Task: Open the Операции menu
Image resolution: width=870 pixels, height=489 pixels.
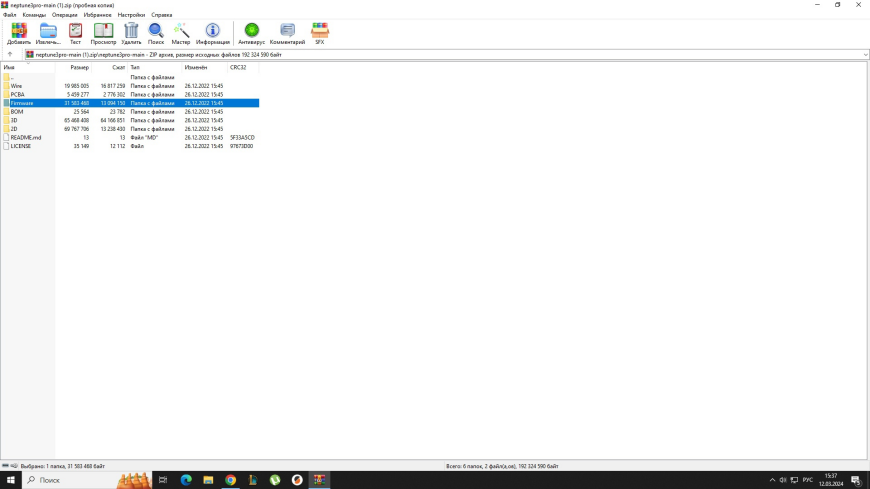Action: [x=65, y=15]
